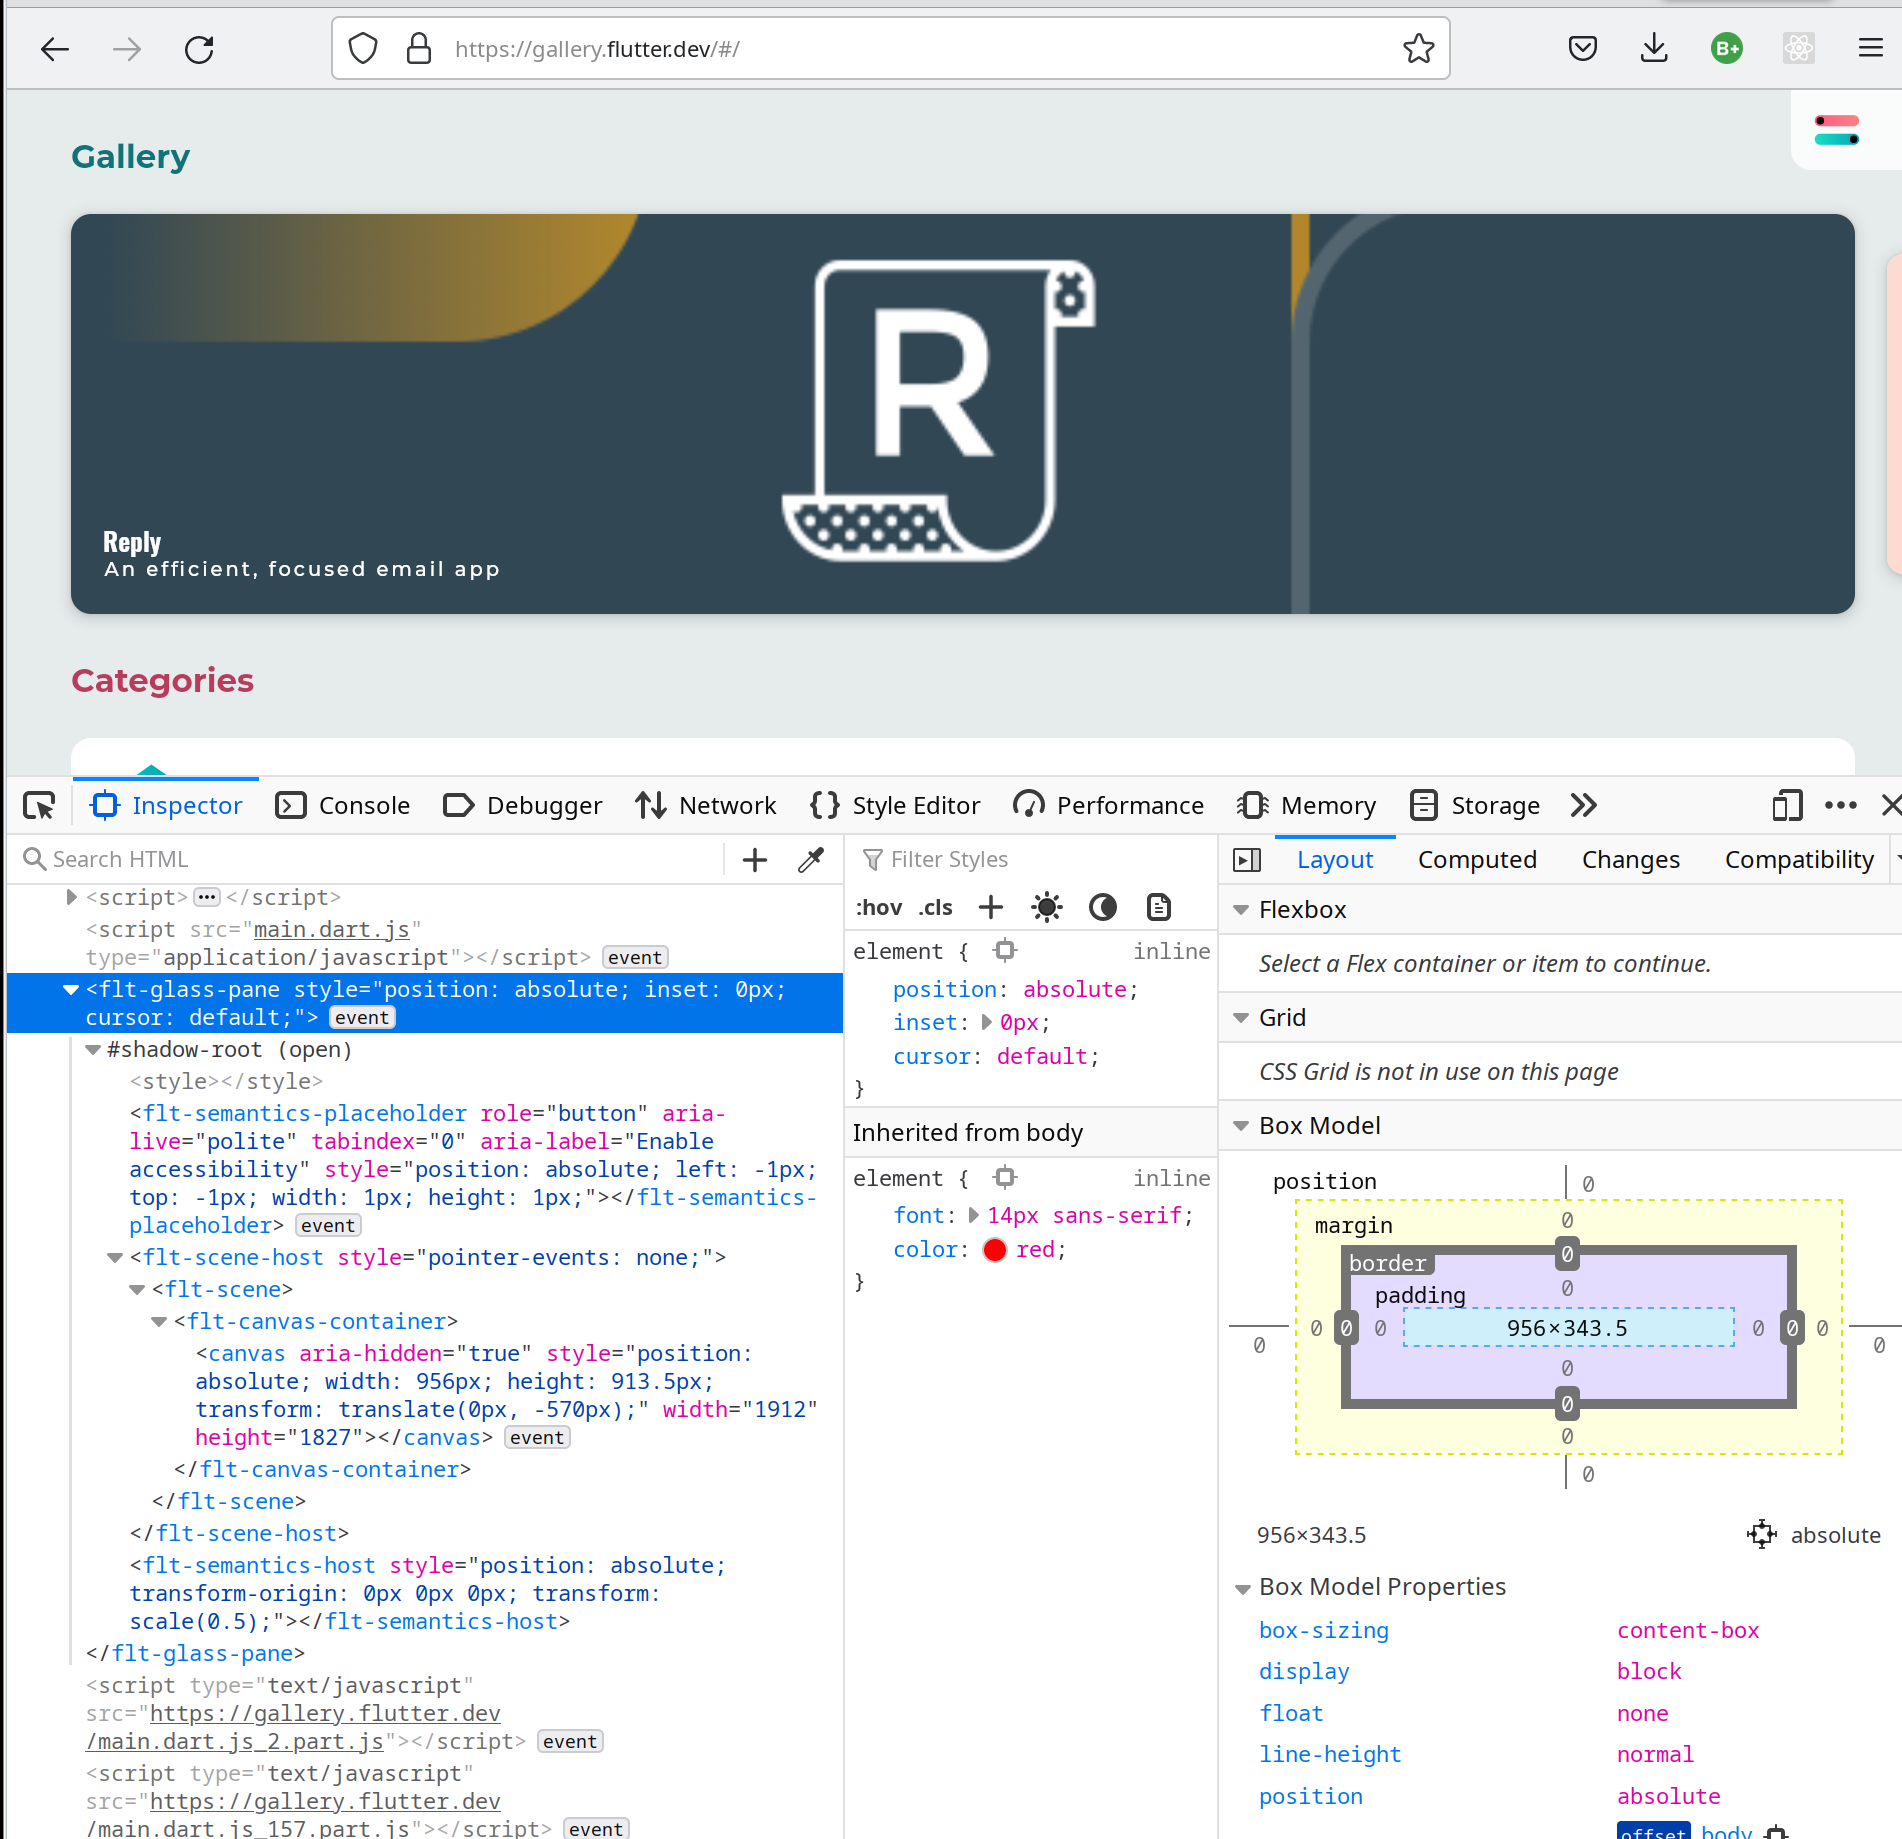
Task: Switch to the Changes sidebar tab
Action: (1630, 859)
